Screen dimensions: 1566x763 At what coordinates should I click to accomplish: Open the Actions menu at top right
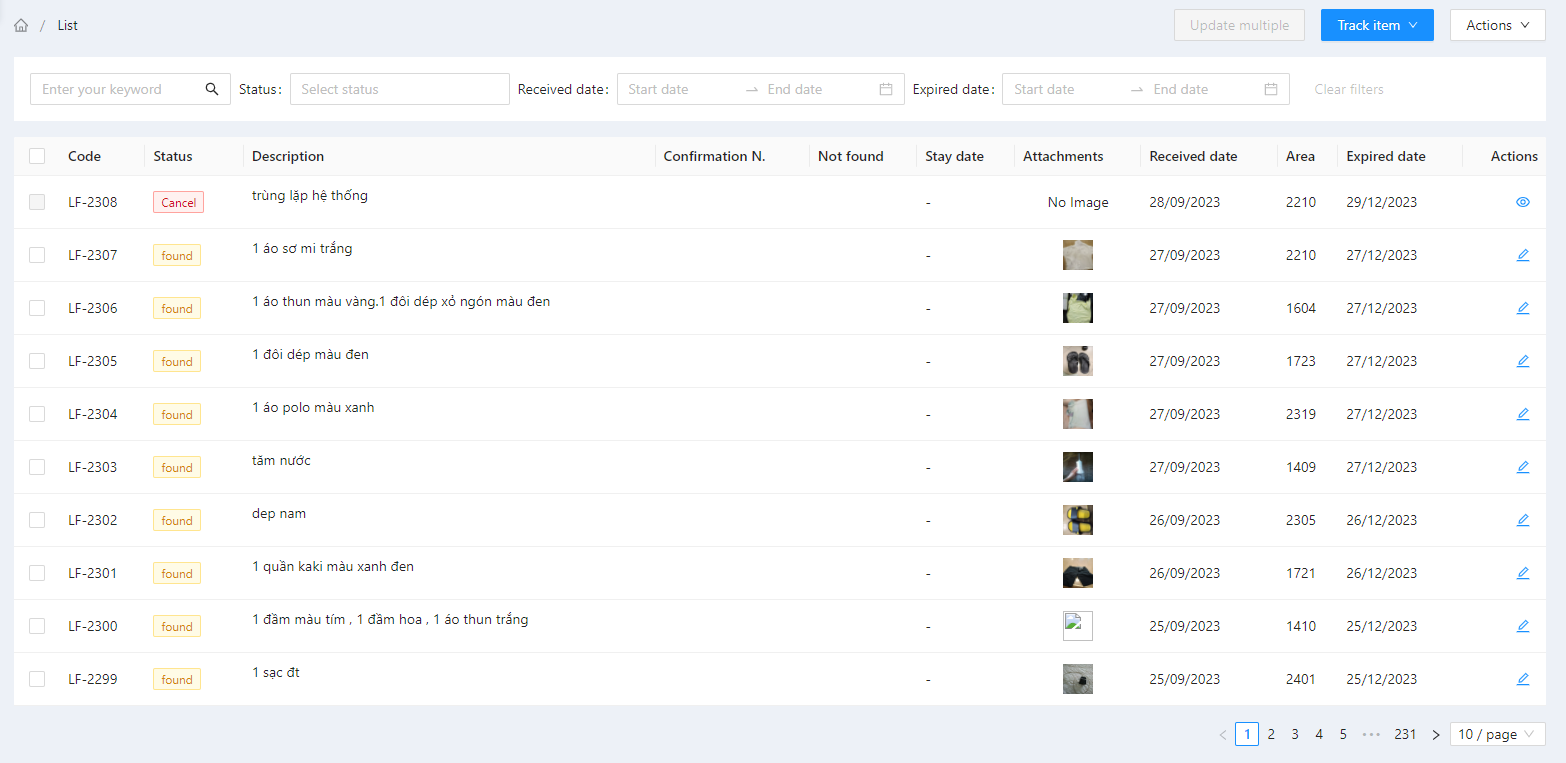(1496, 25)
